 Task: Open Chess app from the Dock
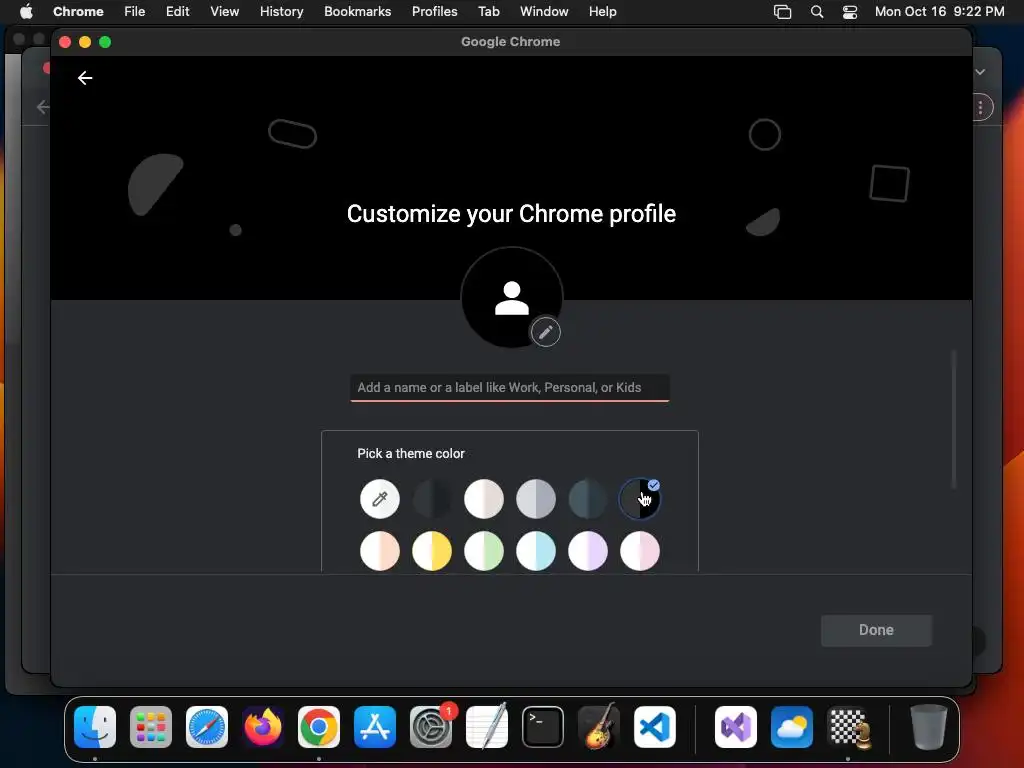tap(848, 727)
